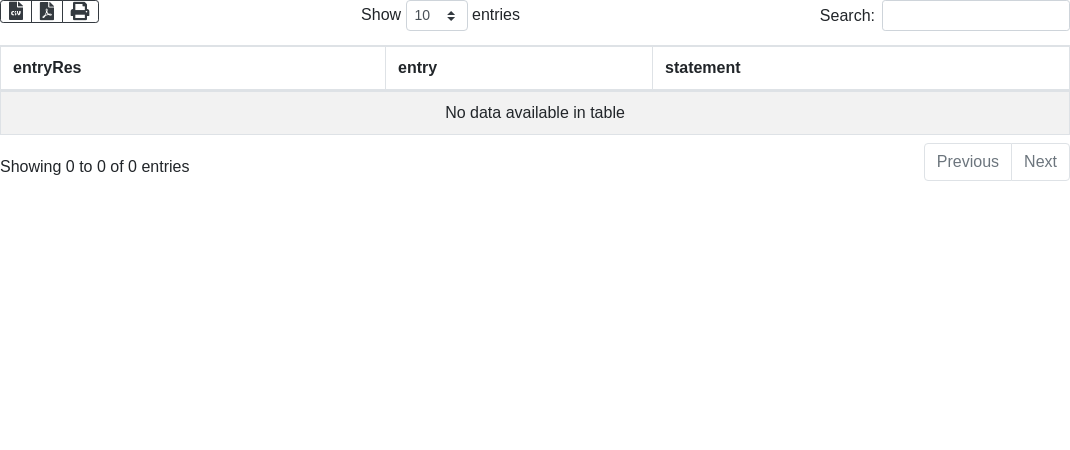Go to the Next page
Image resolution: width=1070 pixels, height=450 pixels.
click(x=1040, y=162)
